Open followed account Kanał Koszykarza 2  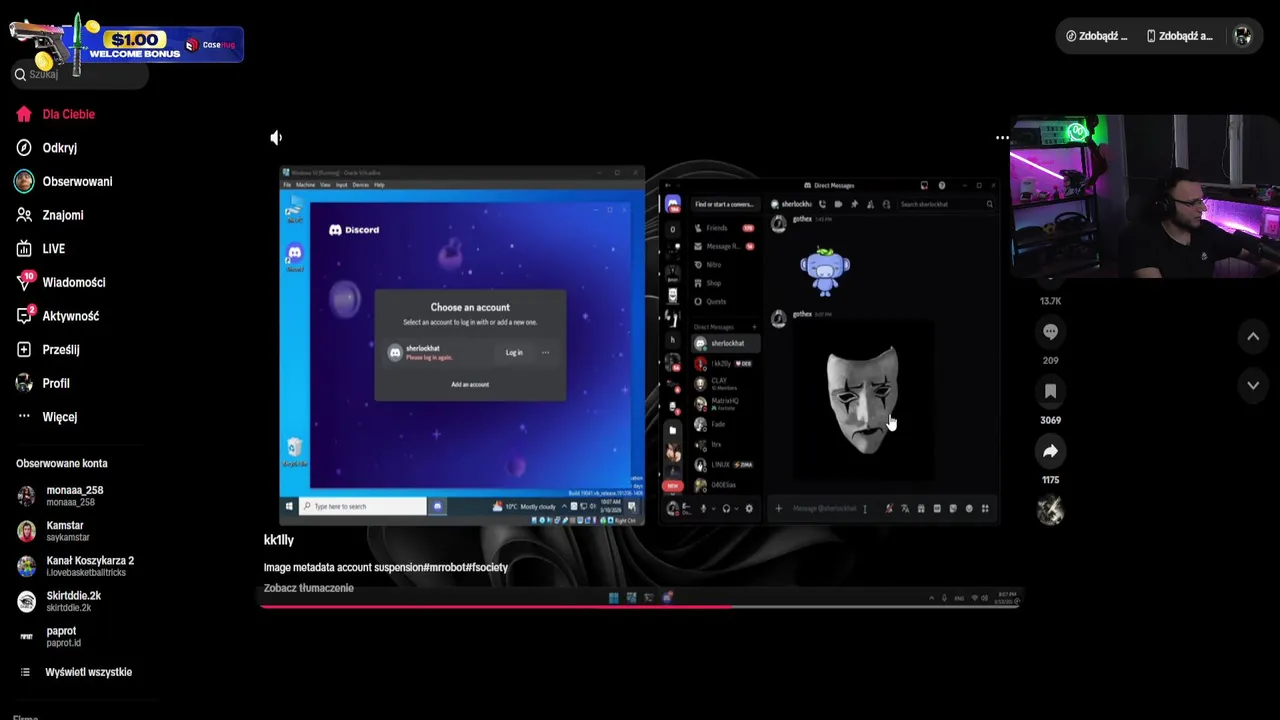coord(75,566)
